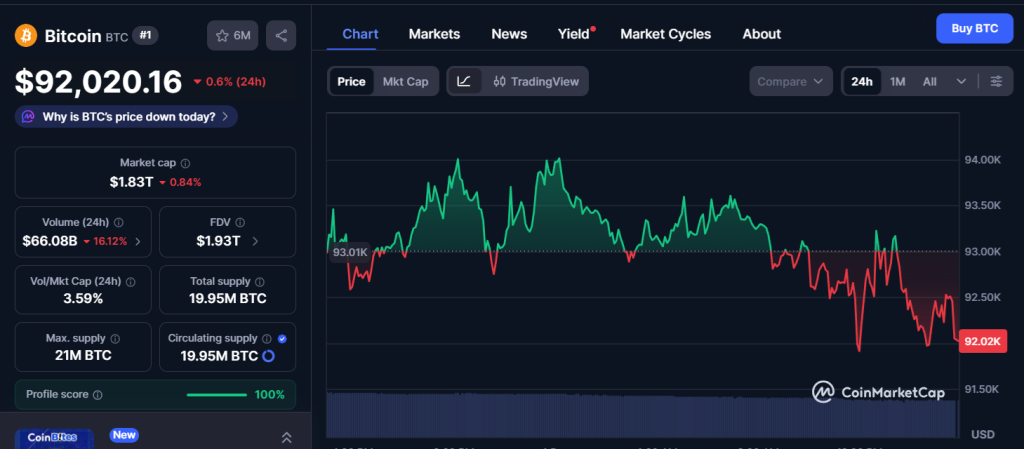Click the $66.08B volume value
The image size is (1024, 449).
[50, 241]
